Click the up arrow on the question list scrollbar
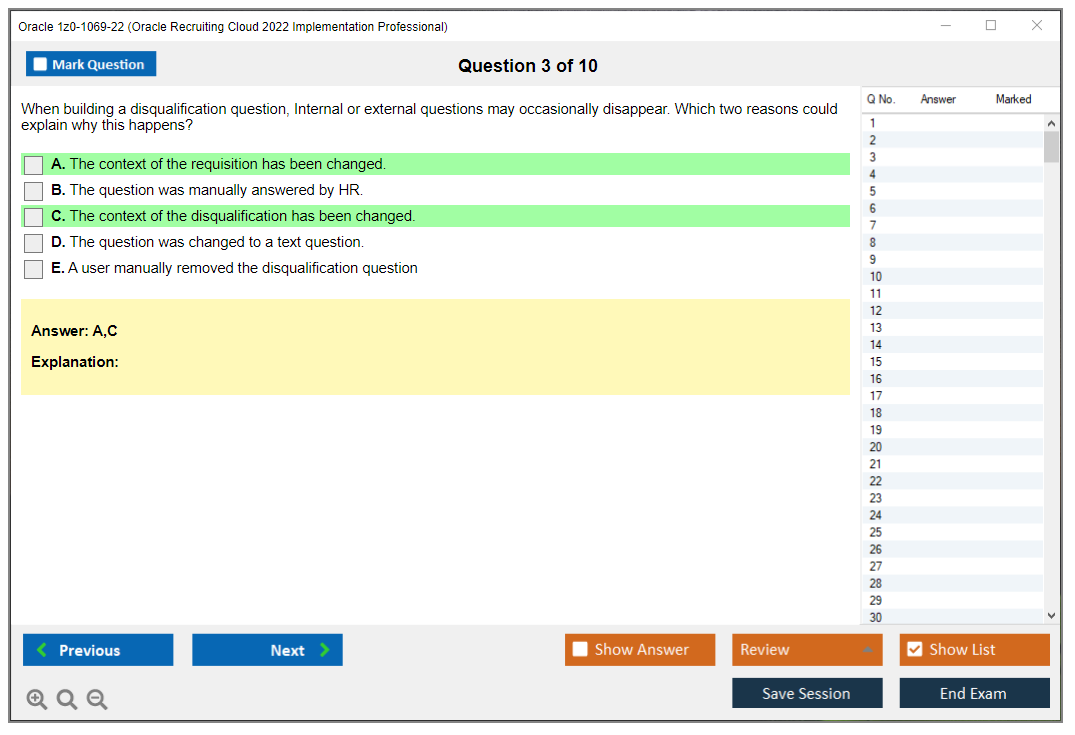The height and width of the screenshot is (735, 1075). 1051,122
